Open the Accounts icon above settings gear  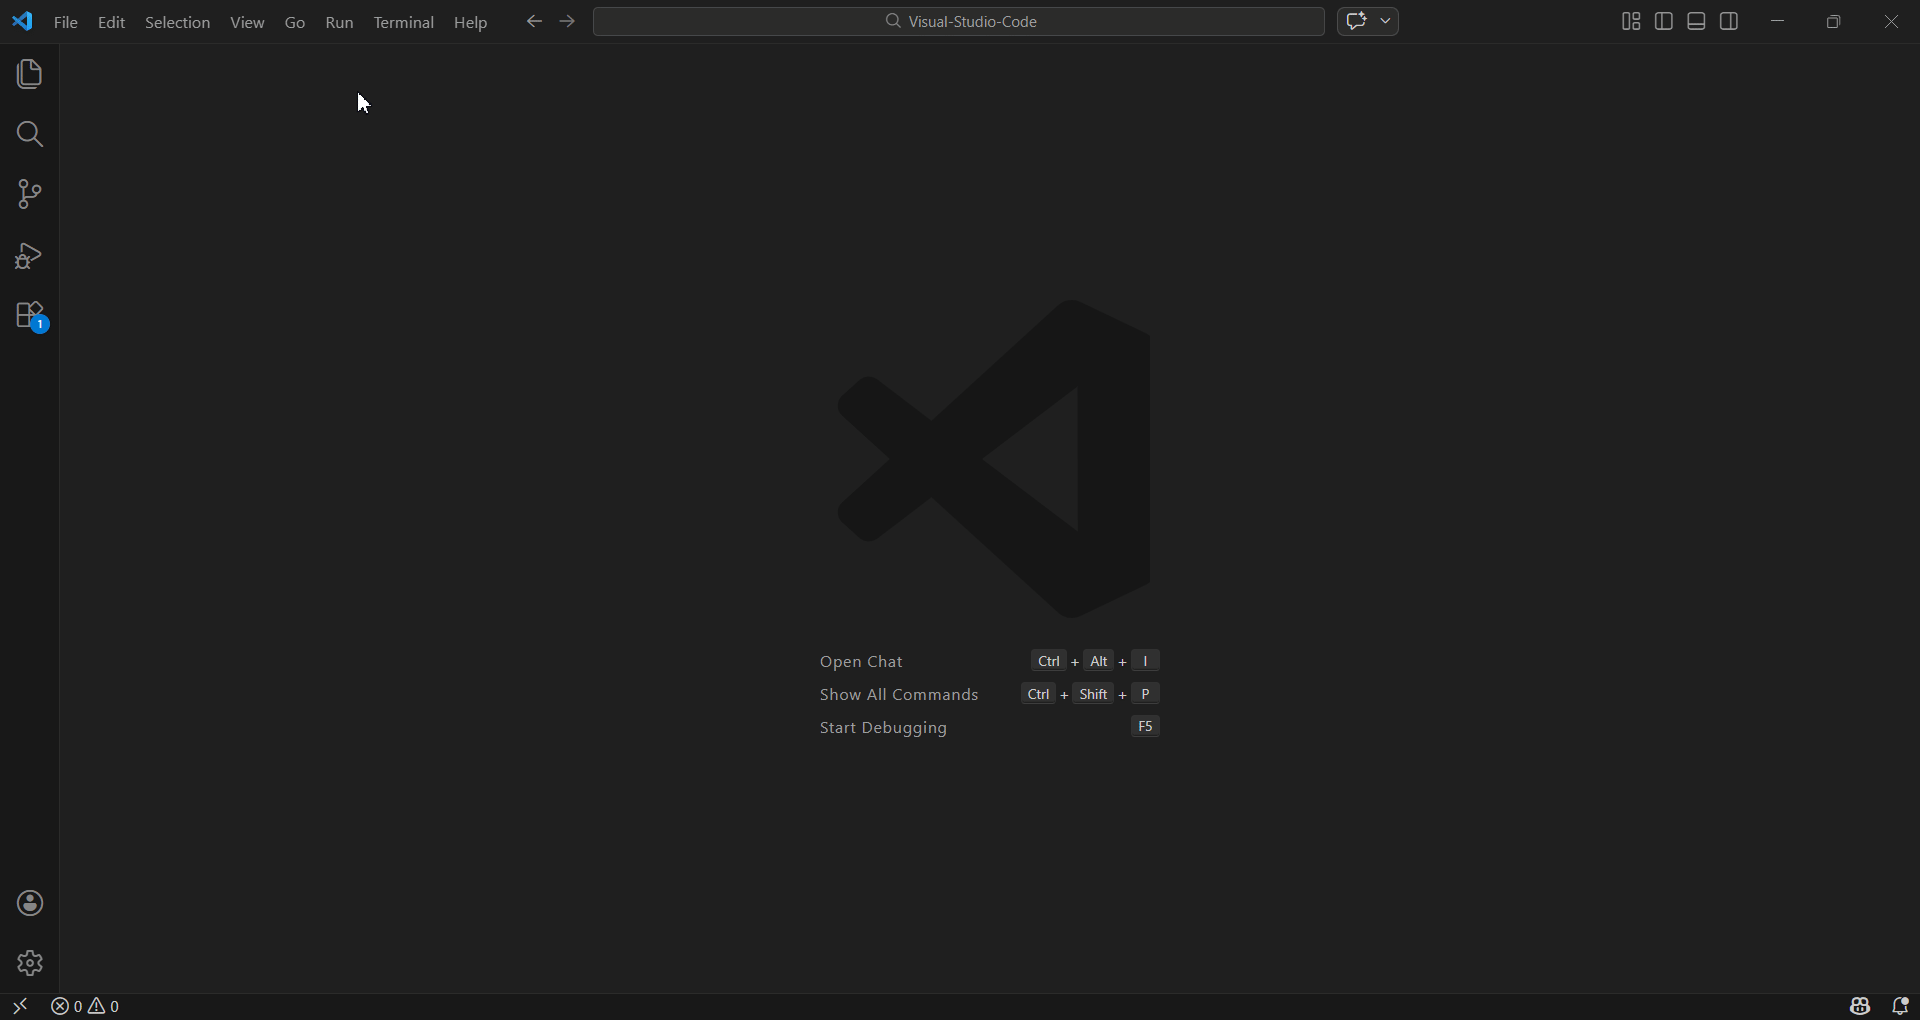click(x=29, y=903)
